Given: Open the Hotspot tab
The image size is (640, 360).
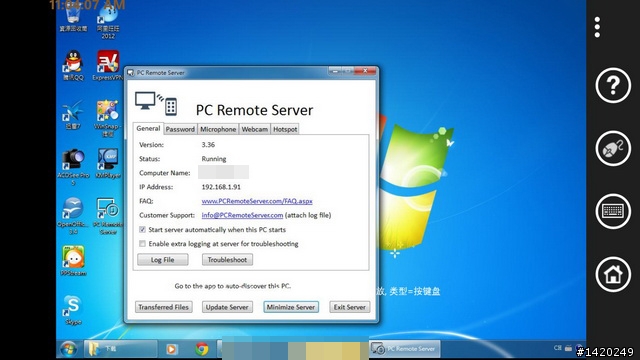Looking at the screenshot, I should (285, 129).
